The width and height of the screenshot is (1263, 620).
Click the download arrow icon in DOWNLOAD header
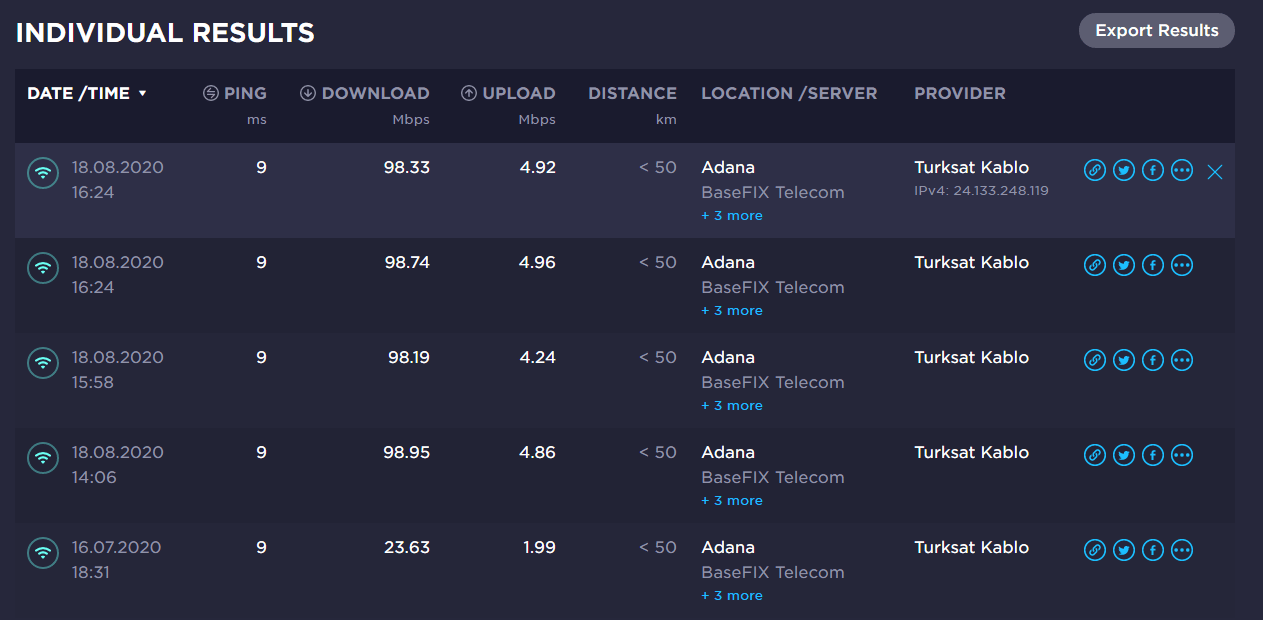click(x=306, y=92)
